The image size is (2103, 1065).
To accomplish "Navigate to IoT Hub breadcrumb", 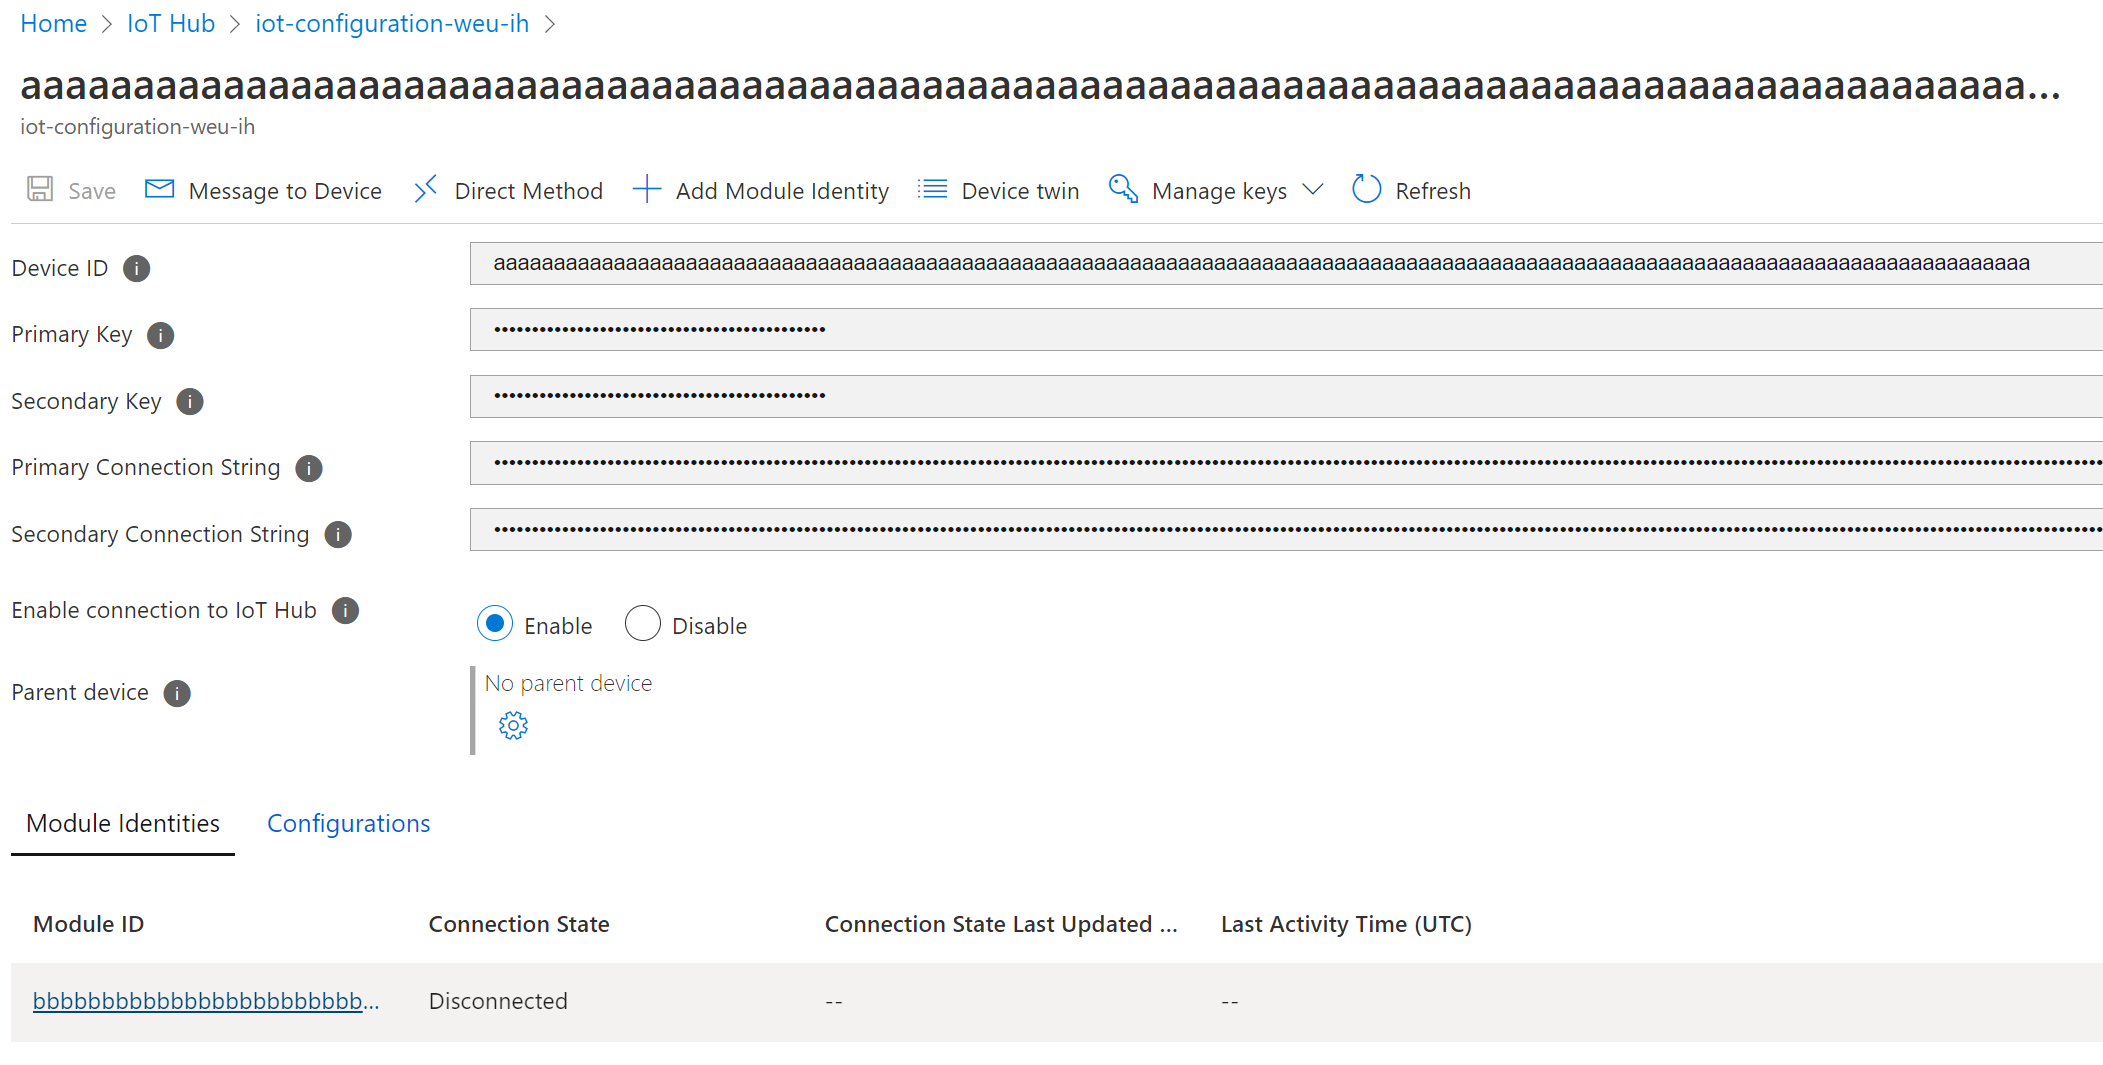I will (171, 24).
